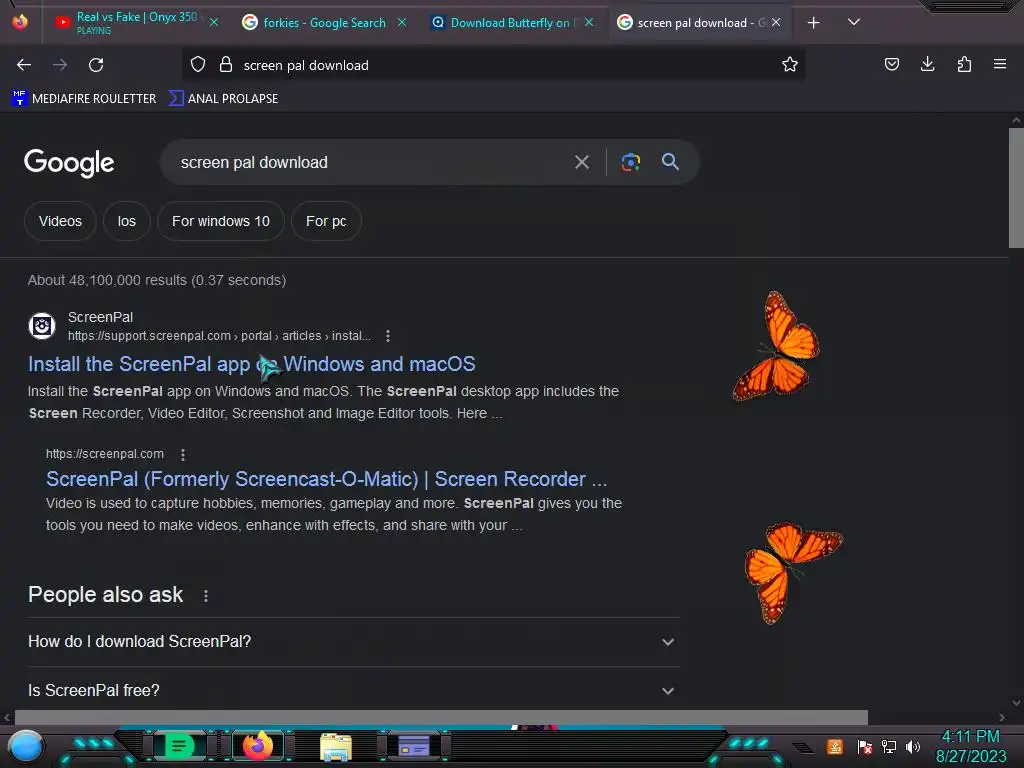Image resolution: width=1024 pixels, height=768 pixels.
Task: Save page to Pocket
Action: [x=891, y=65]
